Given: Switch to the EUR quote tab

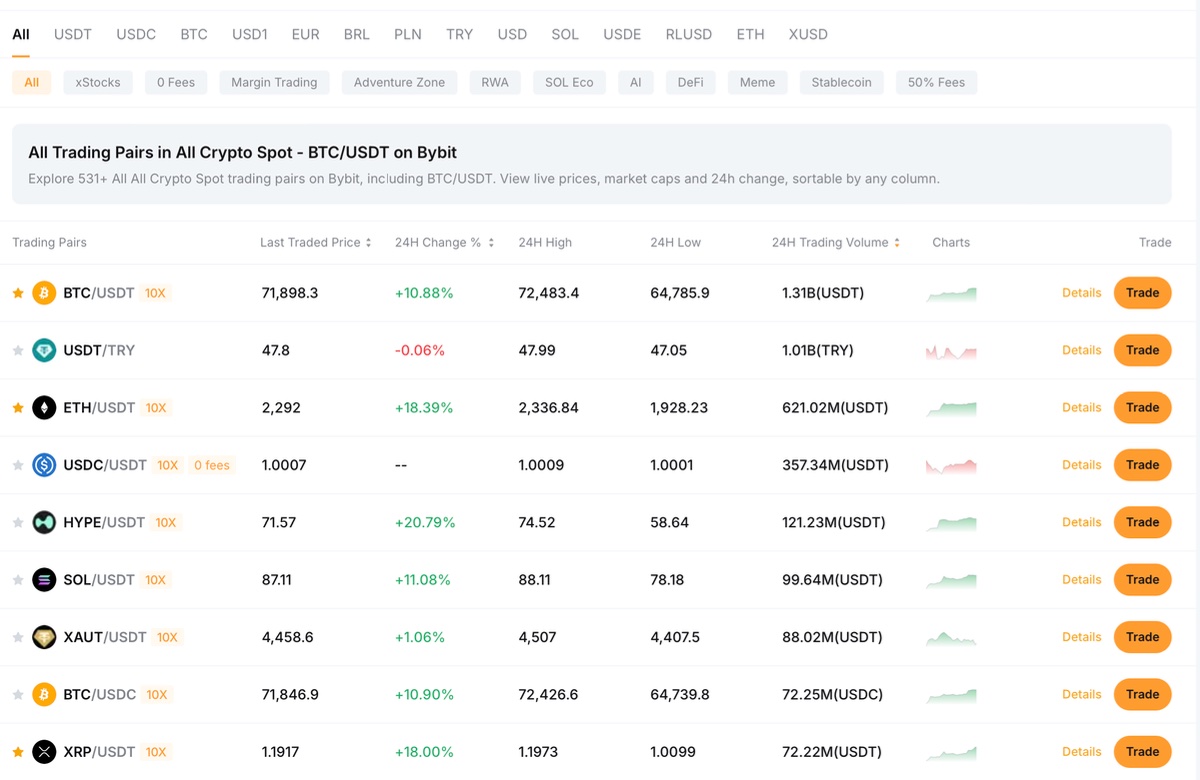Looking at the screenshot, I should (306, 34).
